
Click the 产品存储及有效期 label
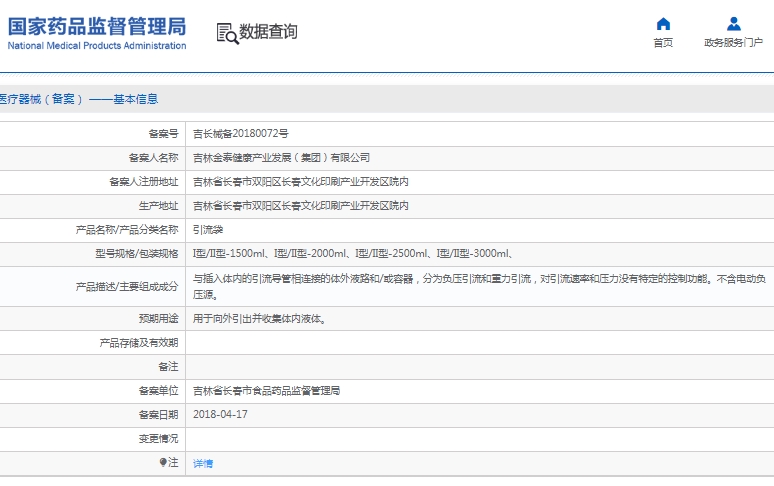click(139, 343)
